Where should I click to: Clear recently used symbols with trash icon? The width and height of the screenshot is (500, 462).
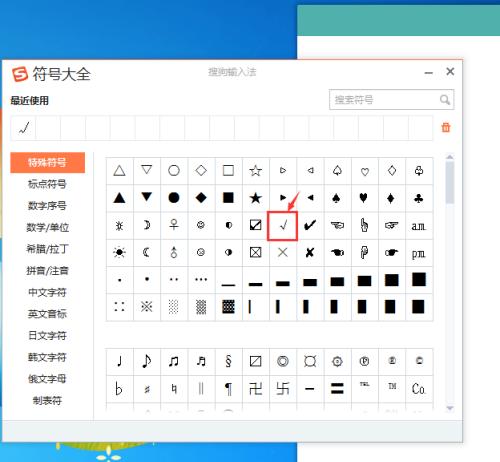coord(446,127)
